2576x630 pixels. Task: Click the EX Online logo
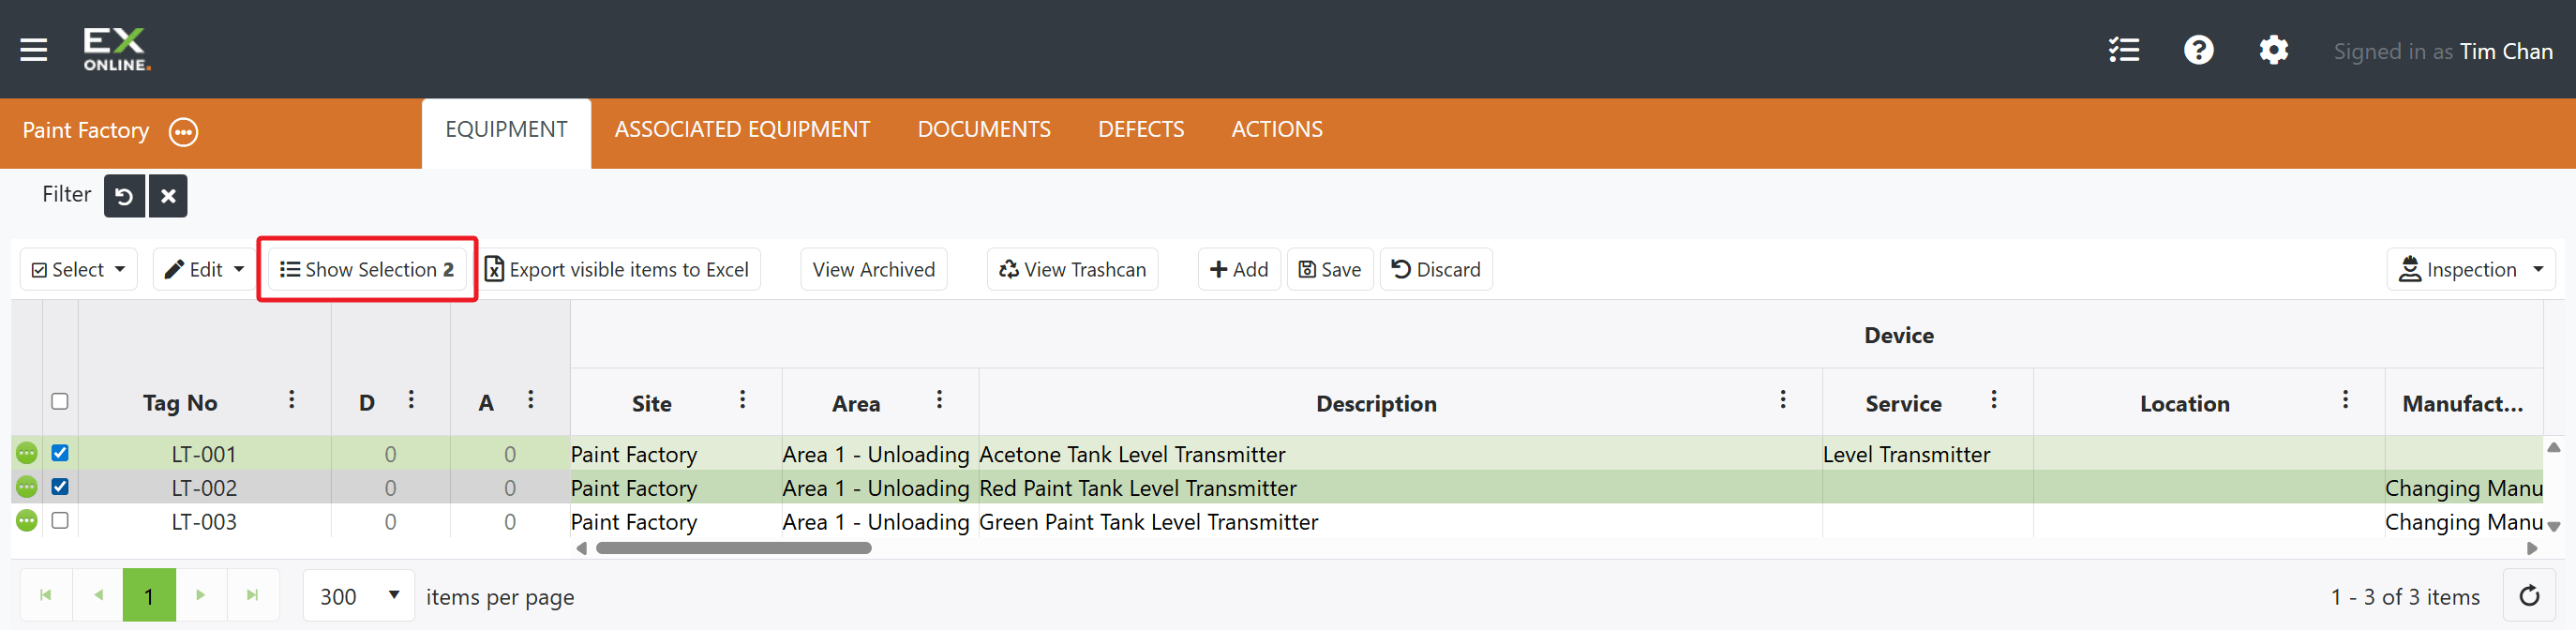pos(117,50)
